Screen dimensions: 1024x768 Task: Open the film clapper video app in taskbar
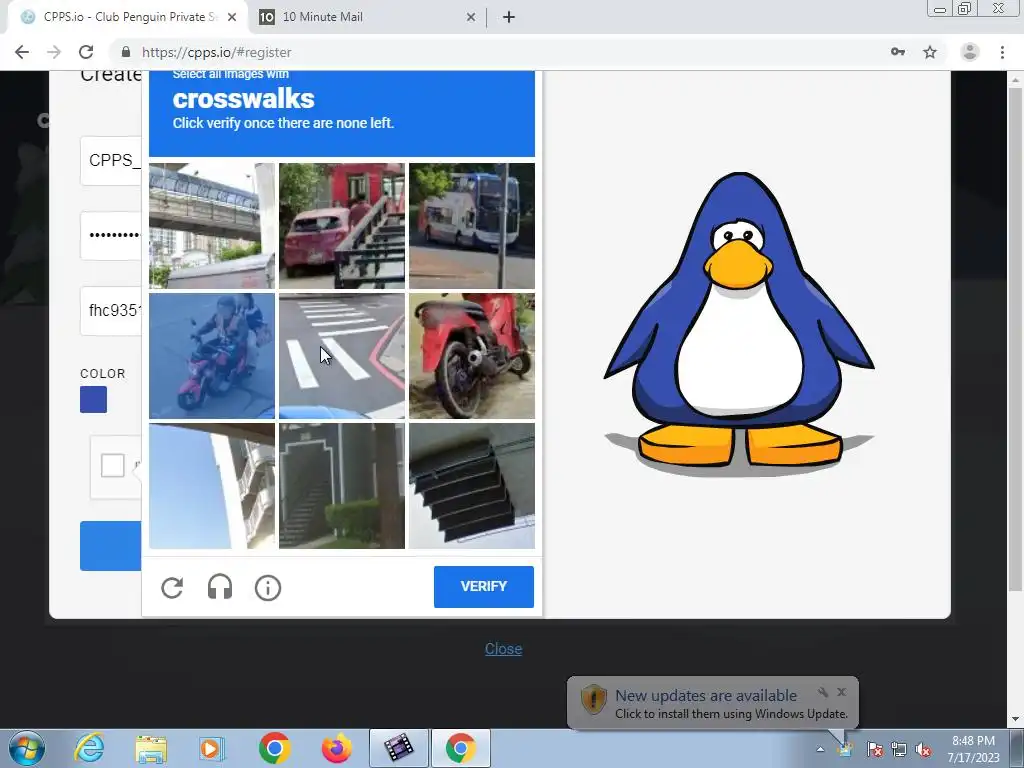click(x=399, y=748)
